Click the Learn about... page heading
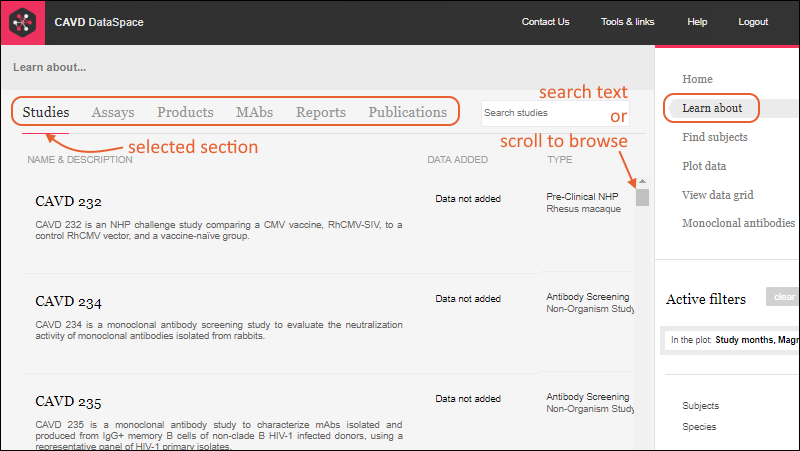This screenshot has width=800, height=451. point(49,67)
